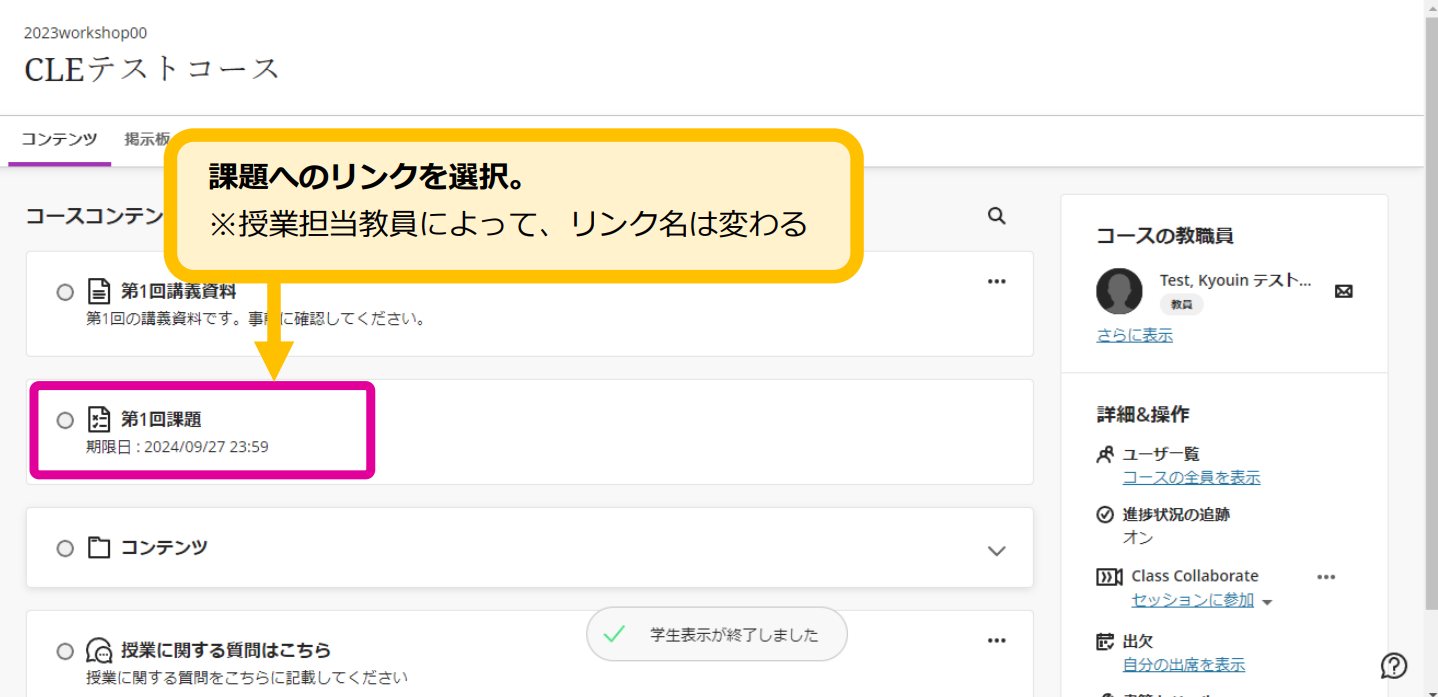Viewport: 1438px width, 697px height.
Task: Open the help question mark icon
Action: pos(1394,665)
